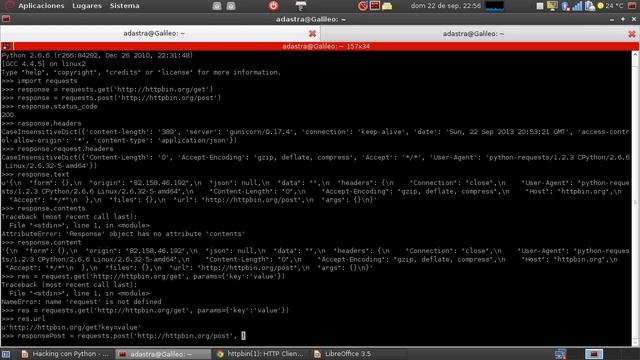
Task: Click the small white square tray icon
Action: 540,6
